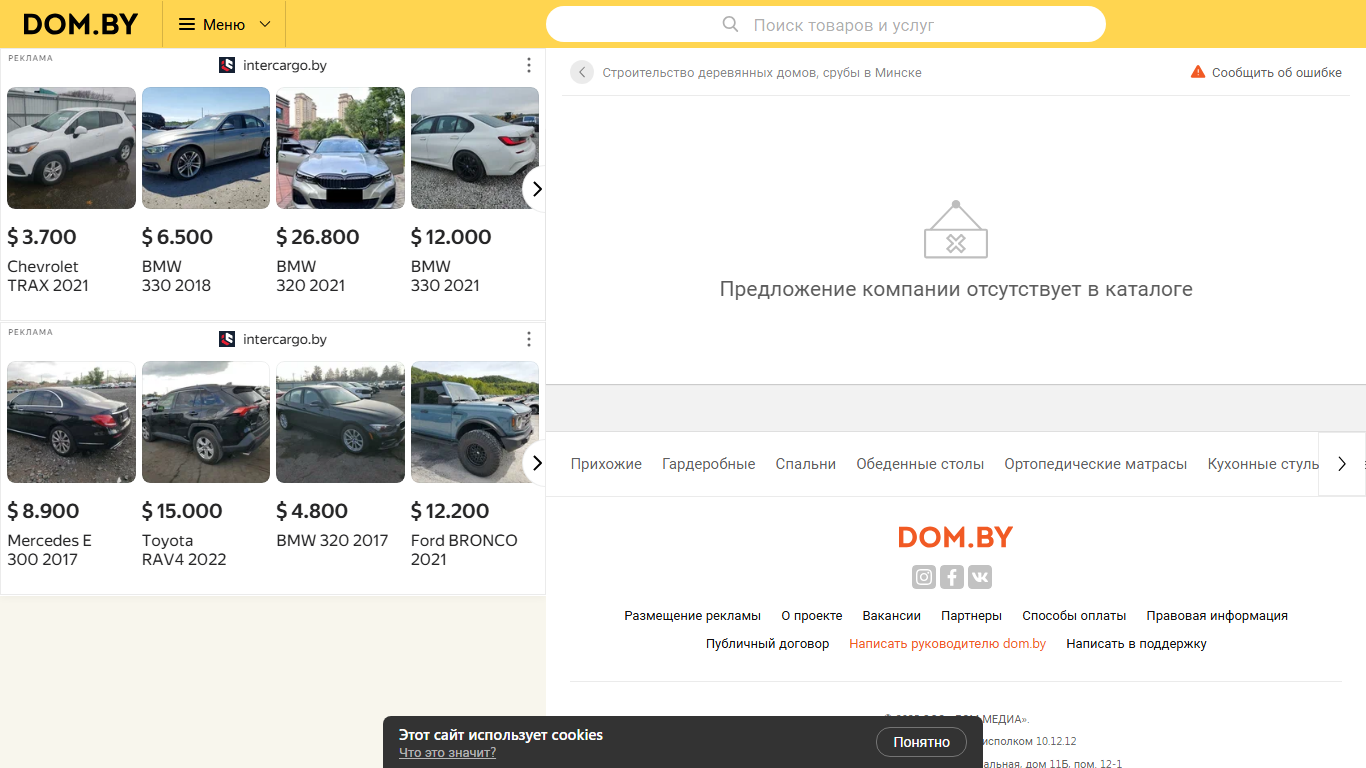
Task: Open the Chevrolet TRAX 2021 car photo
Action: pyautogui.click(x=71, y=148)
